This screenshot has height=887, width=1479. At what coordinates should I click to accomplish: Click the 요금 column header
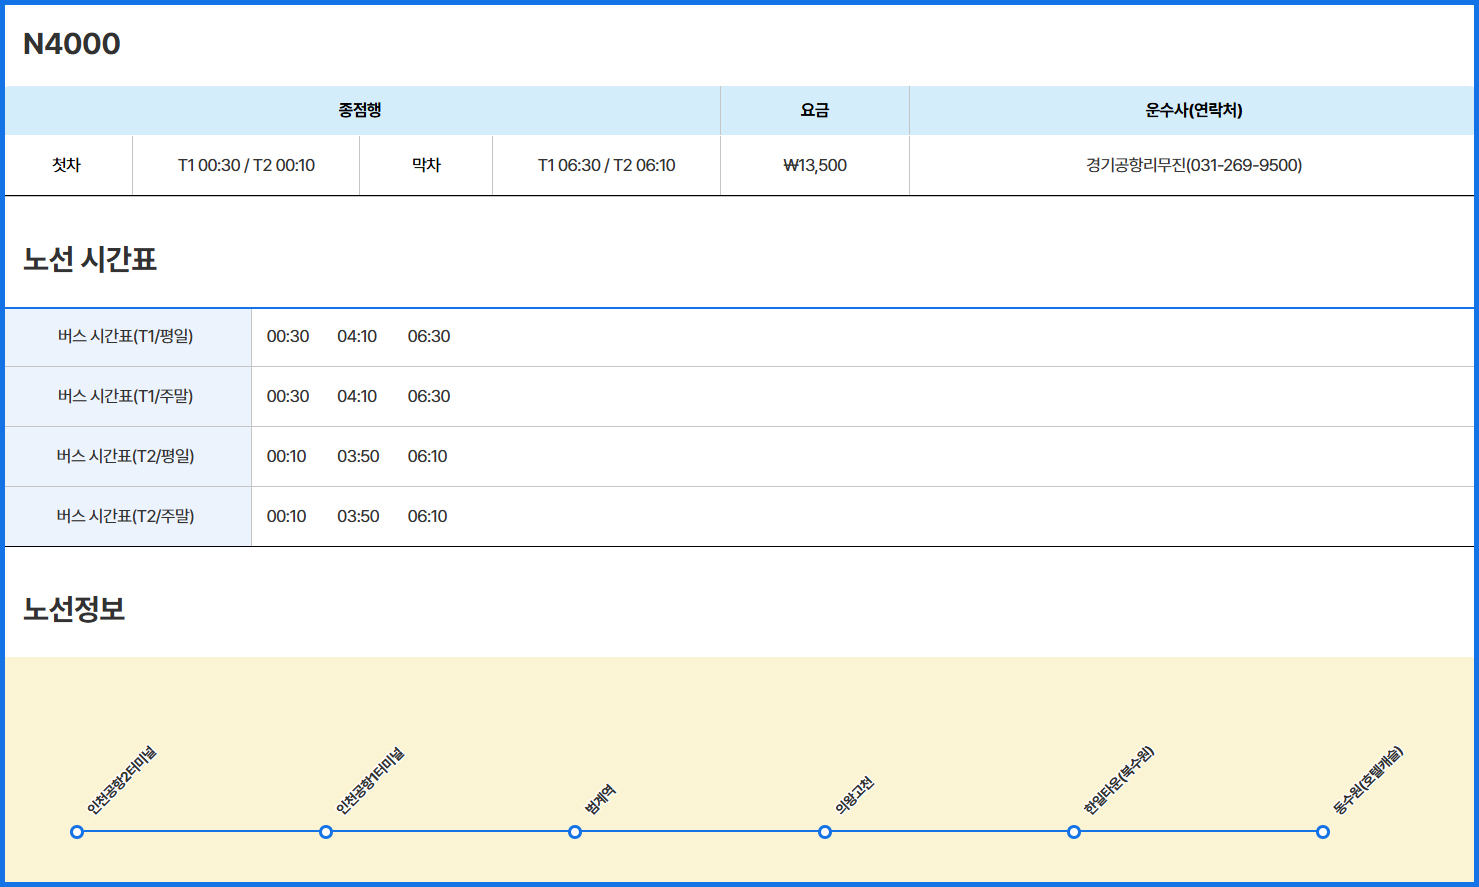pos(815,110)
